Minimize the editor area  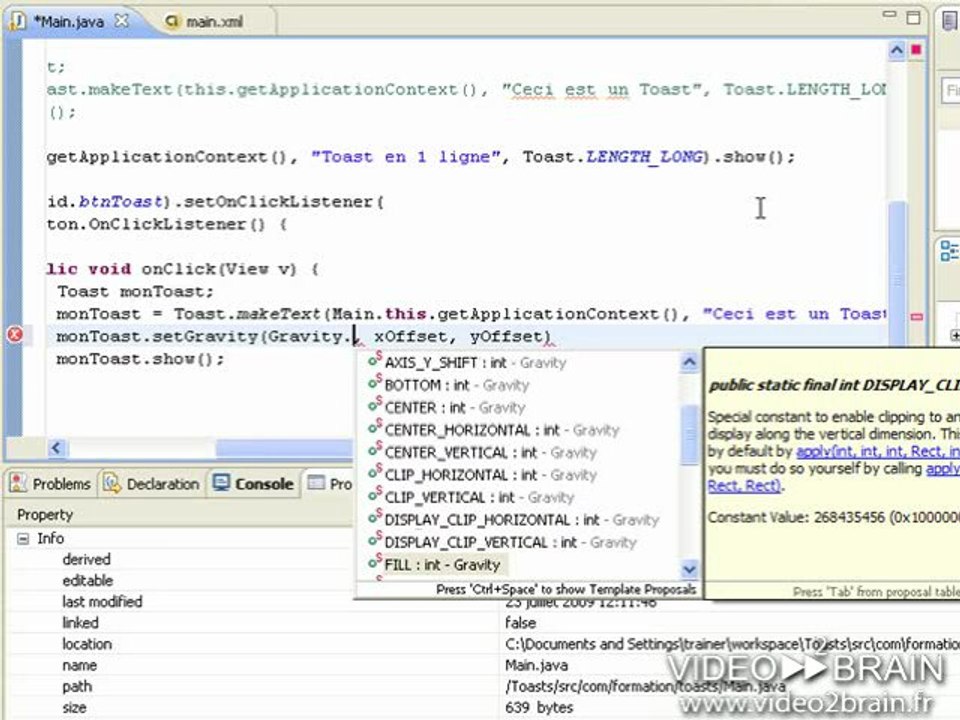click(890, 15)
